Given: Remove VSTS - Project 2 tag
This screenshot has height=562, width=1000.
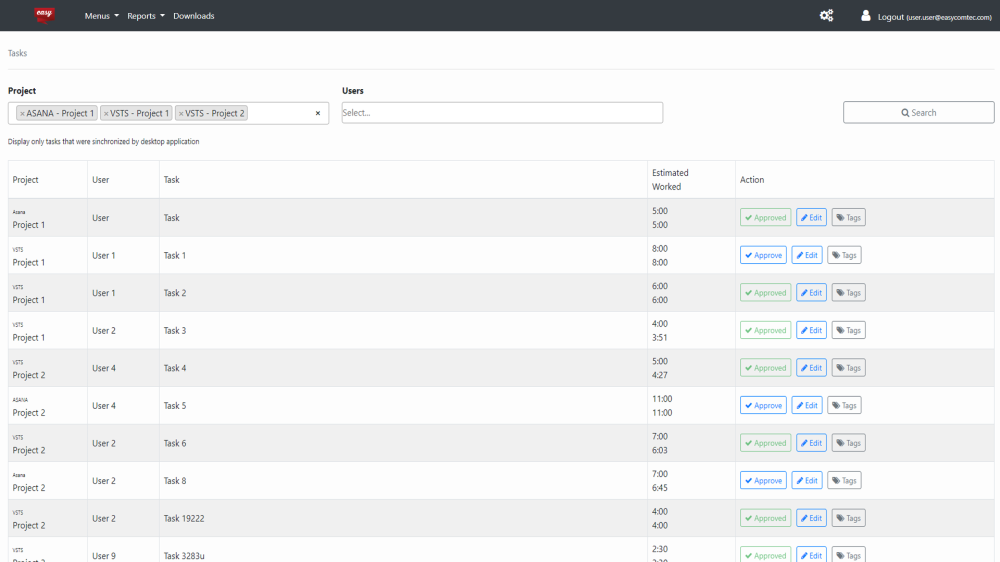Looking at the screenshot, I should coord(181,114).
